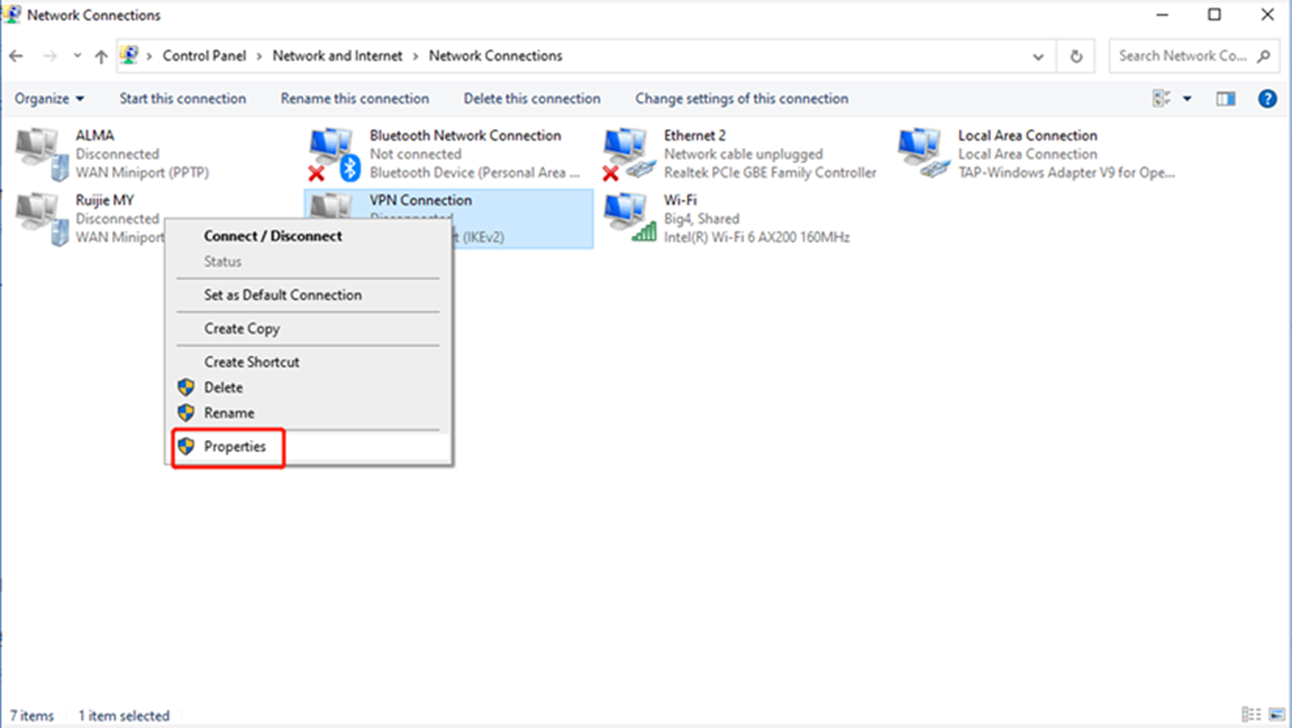
Task: Click Connect / Disconnect in context menu
Action: (273, 236)
